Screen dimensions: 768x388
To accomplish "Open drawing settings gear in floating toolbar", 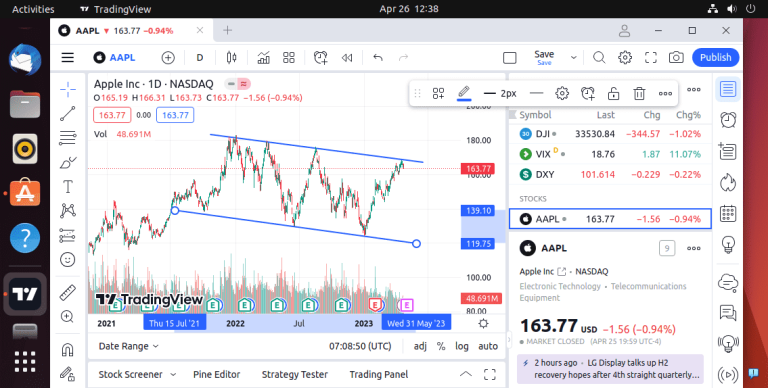I will pos(562,93).
